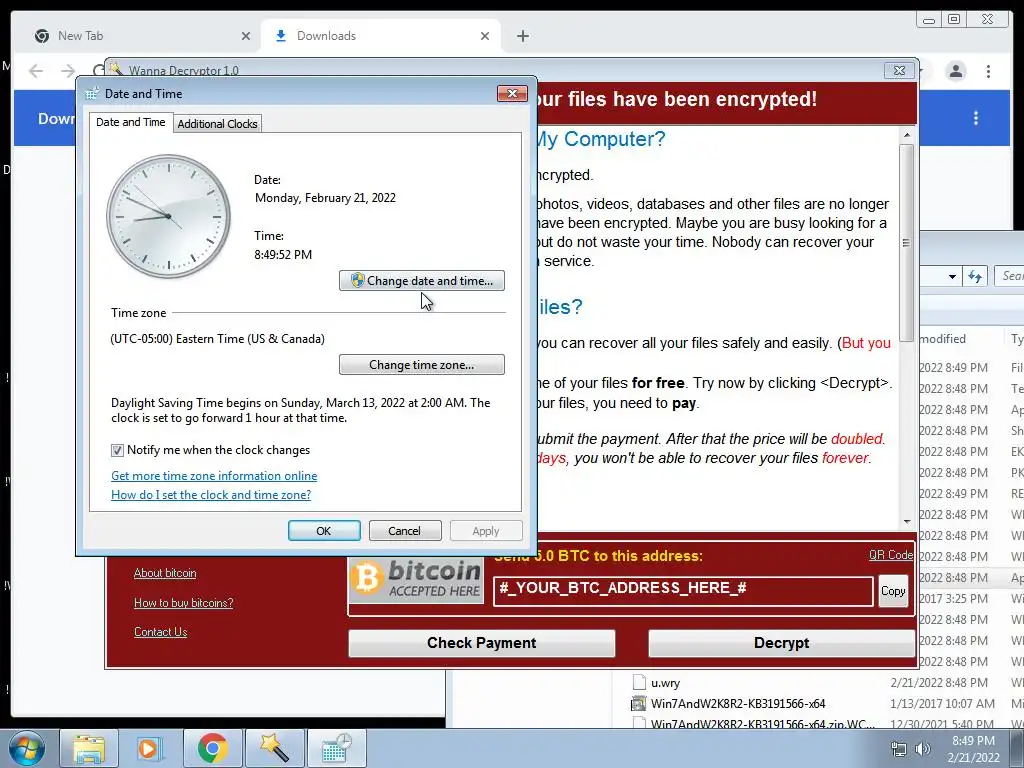1024x768 pixels.
Task: Click the Change date and time button
Action: tap(422, 281)
